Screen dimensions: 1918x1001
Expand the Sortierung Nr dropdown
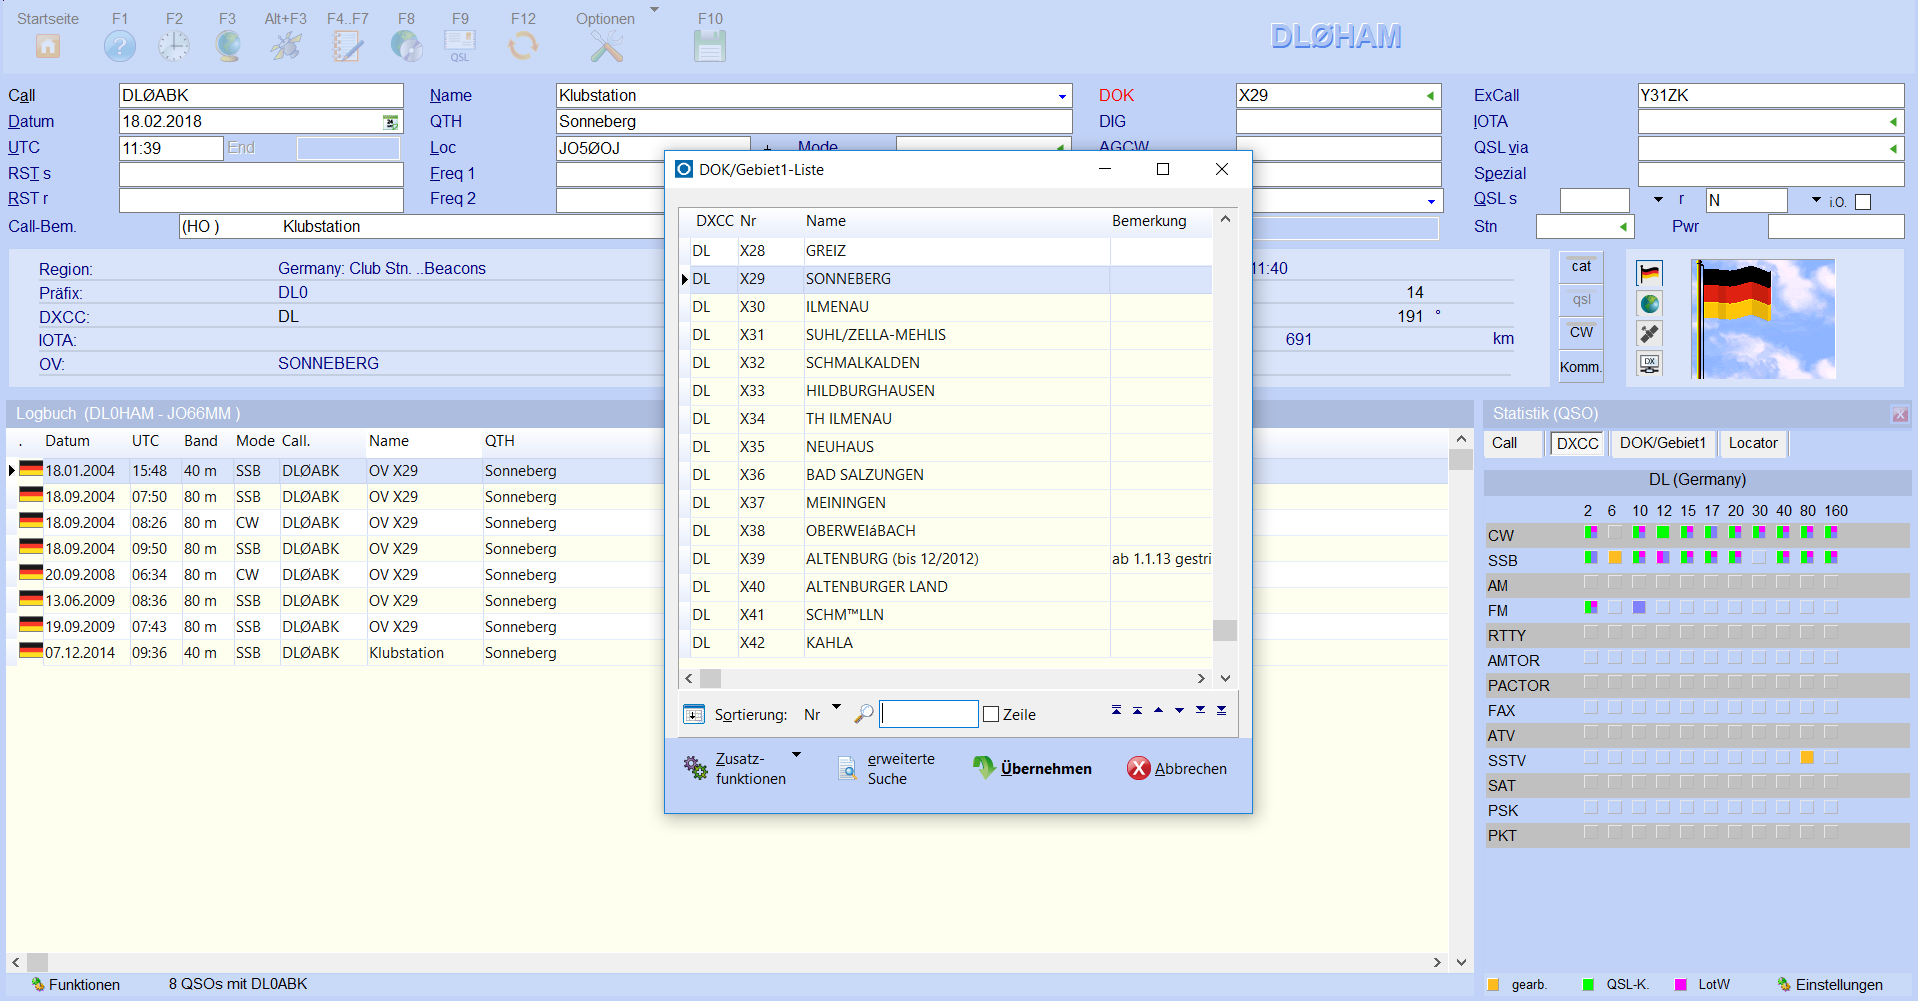point(836,707)
